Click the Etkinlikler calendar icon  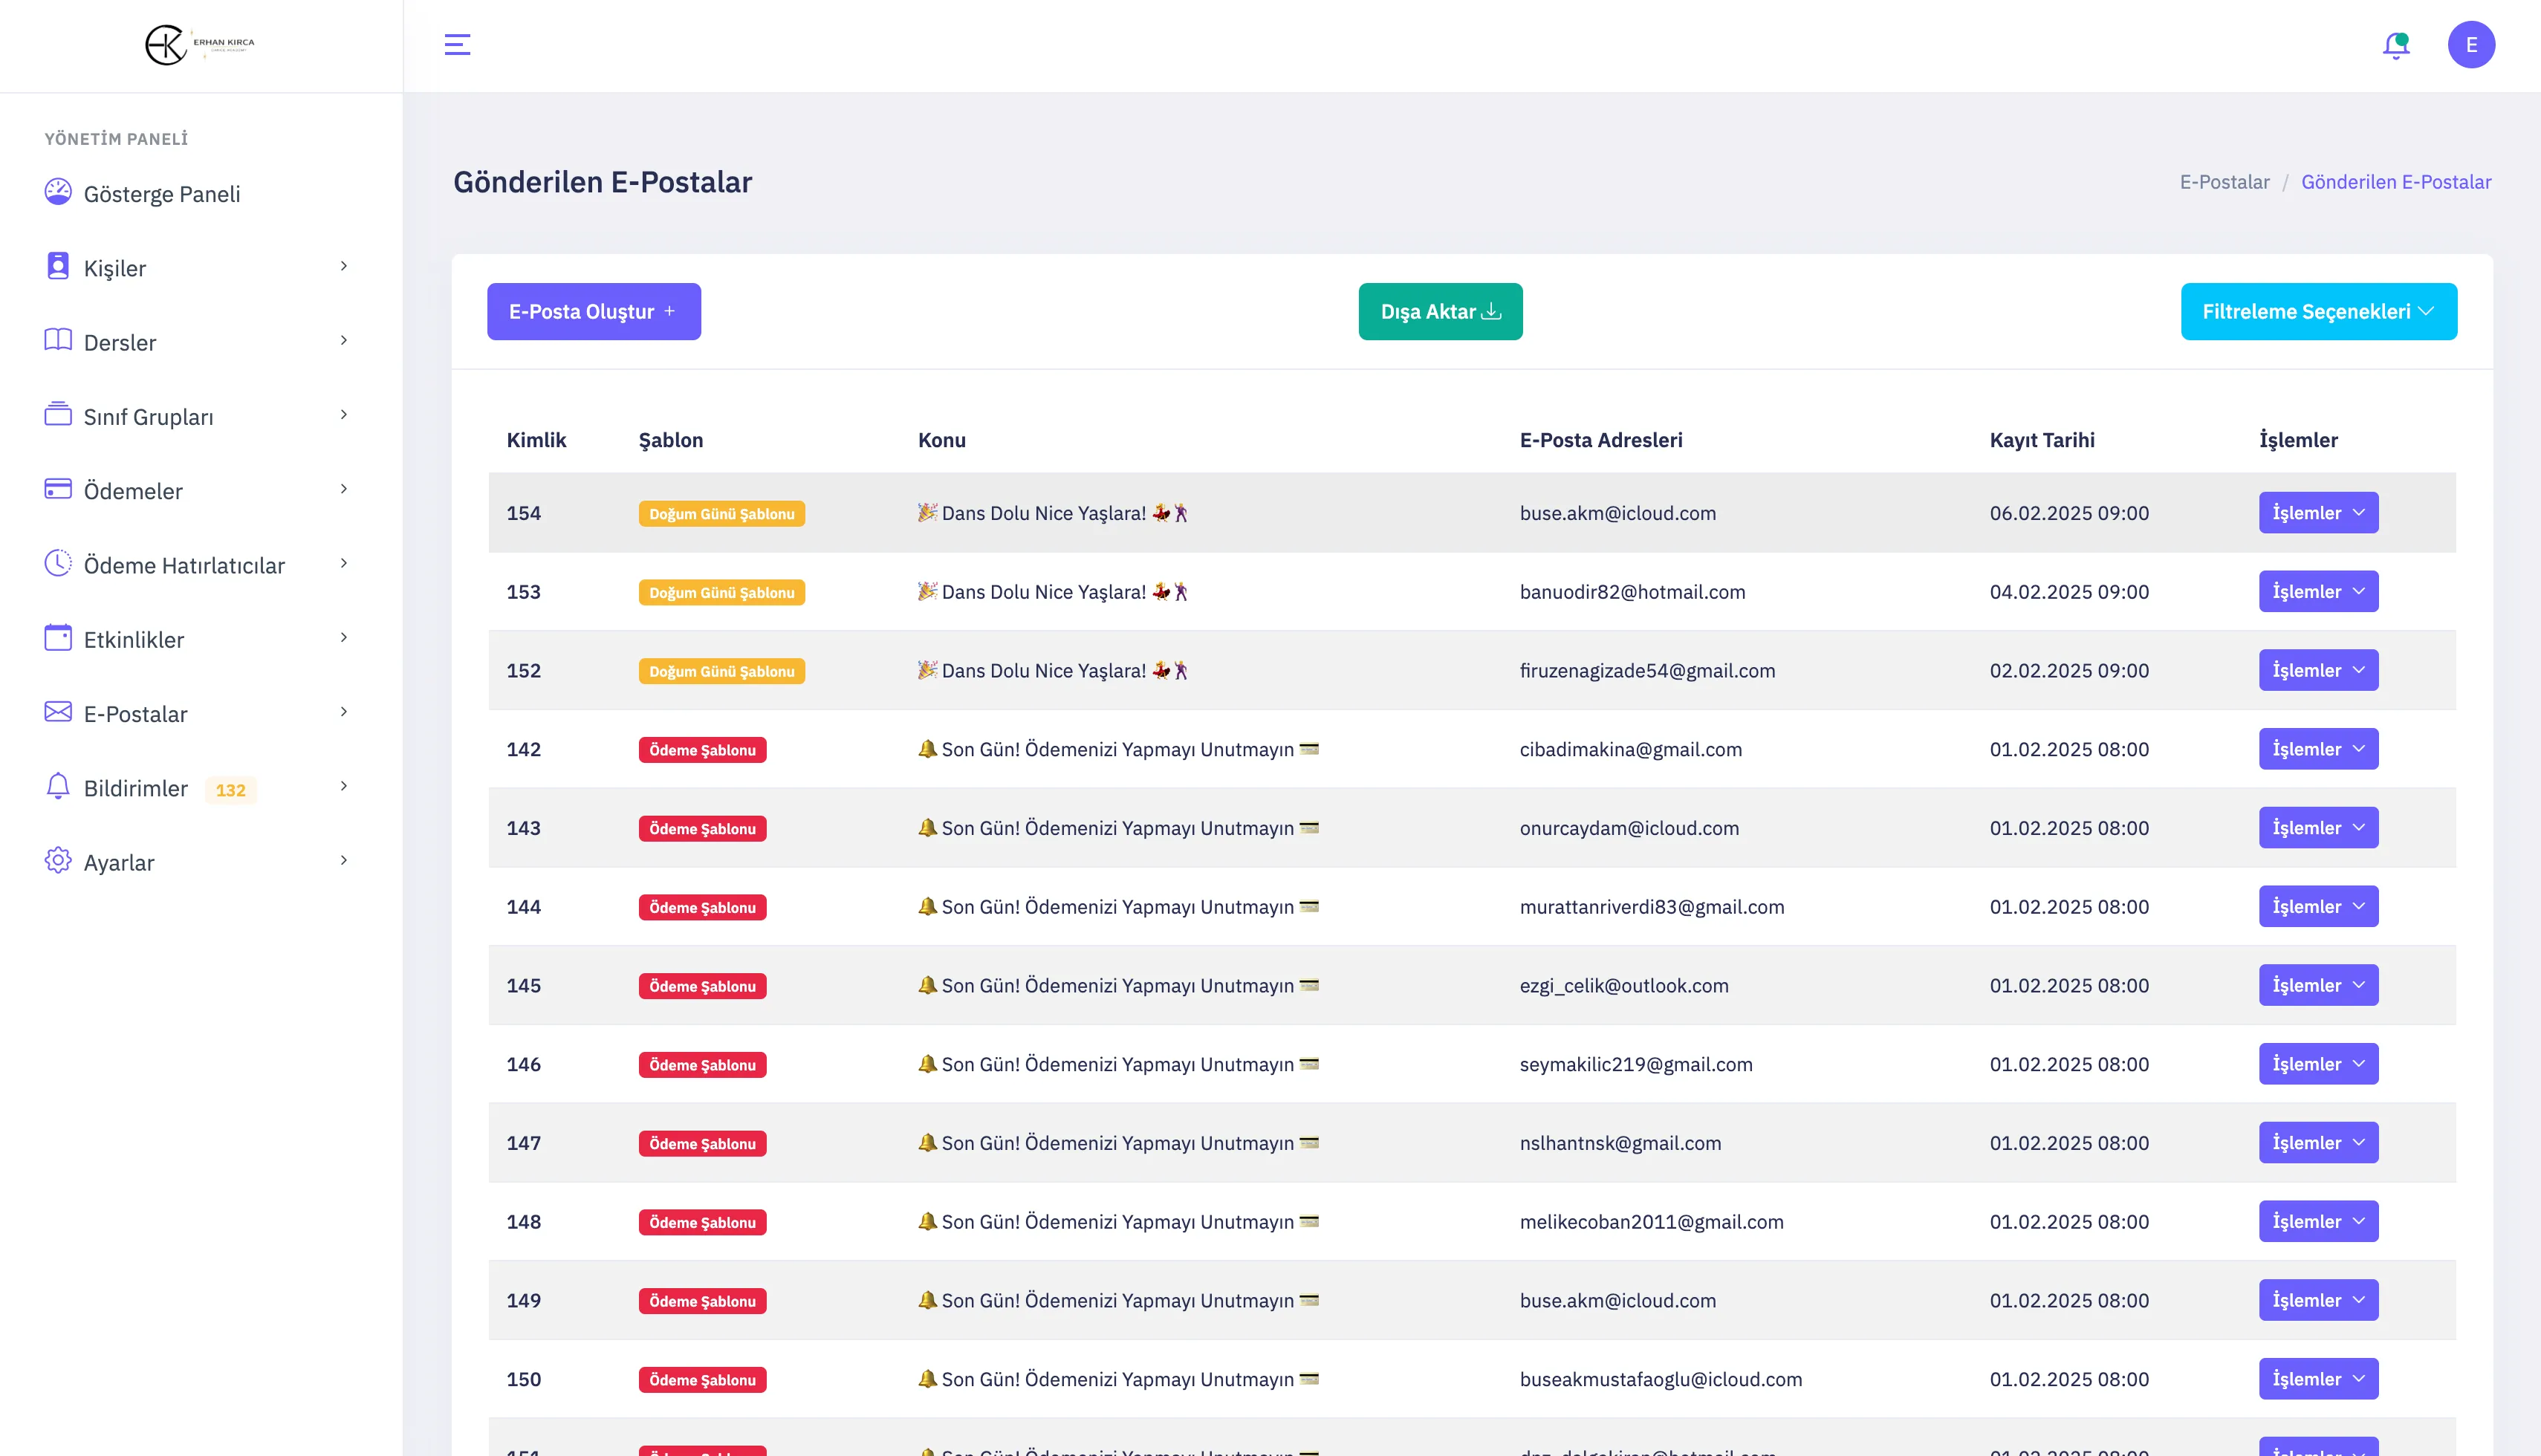(x=58, y=638)
